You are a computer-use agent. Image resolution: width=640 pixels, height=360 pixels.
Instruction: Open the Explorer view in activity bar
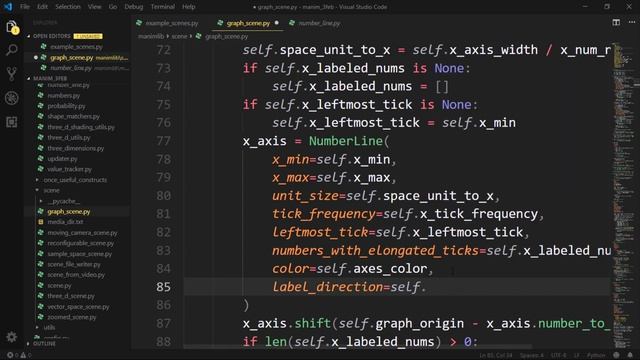tap(12, 27)
